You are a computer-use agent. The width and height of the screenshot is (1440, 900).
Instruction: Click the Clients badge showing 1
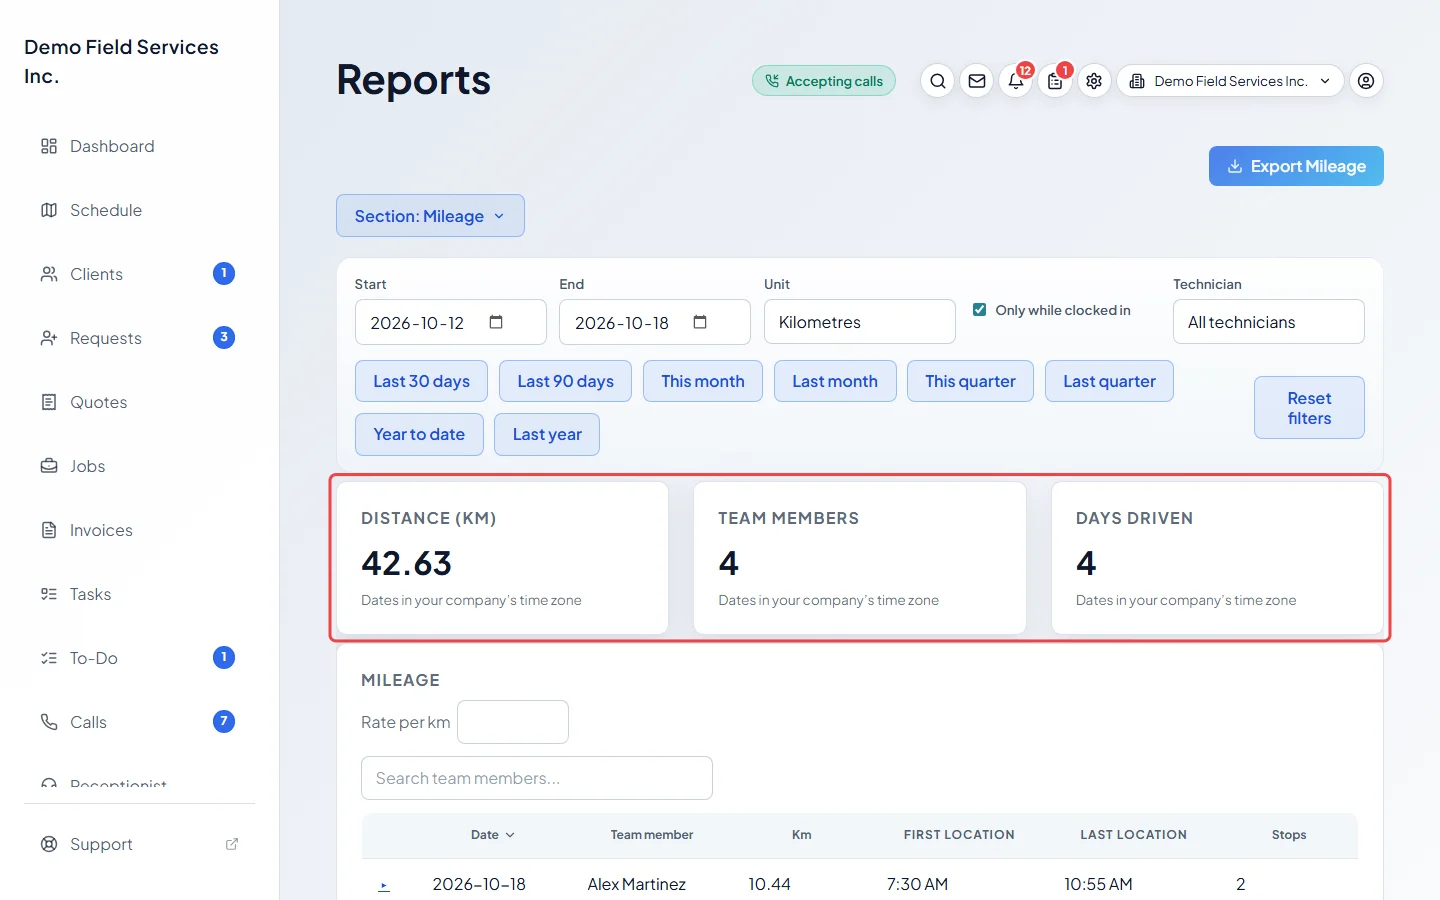coord(224,273)
